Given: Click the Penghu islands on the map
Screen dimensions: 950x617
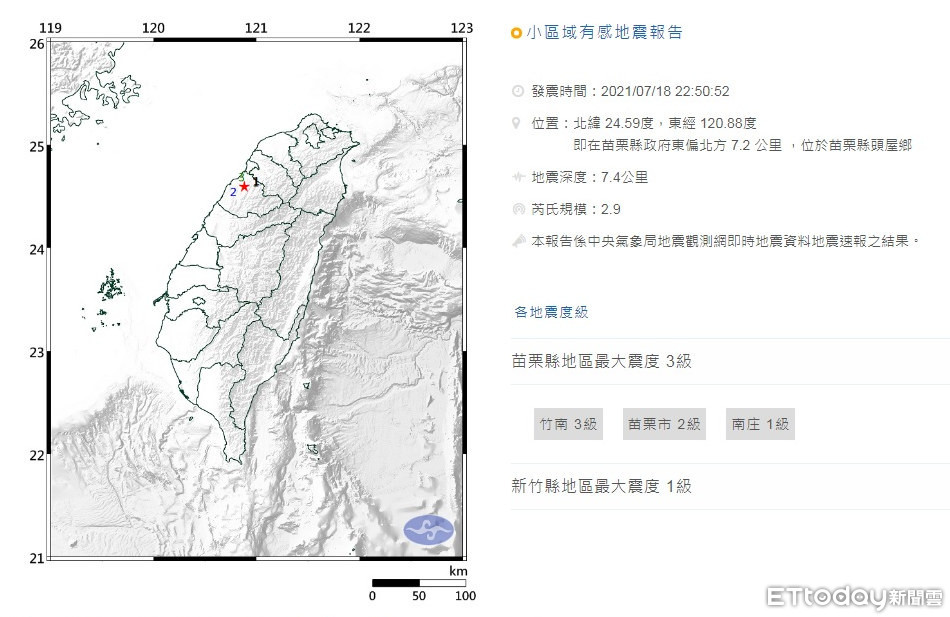Looking at the screenshot, I should tap(108, 288).
